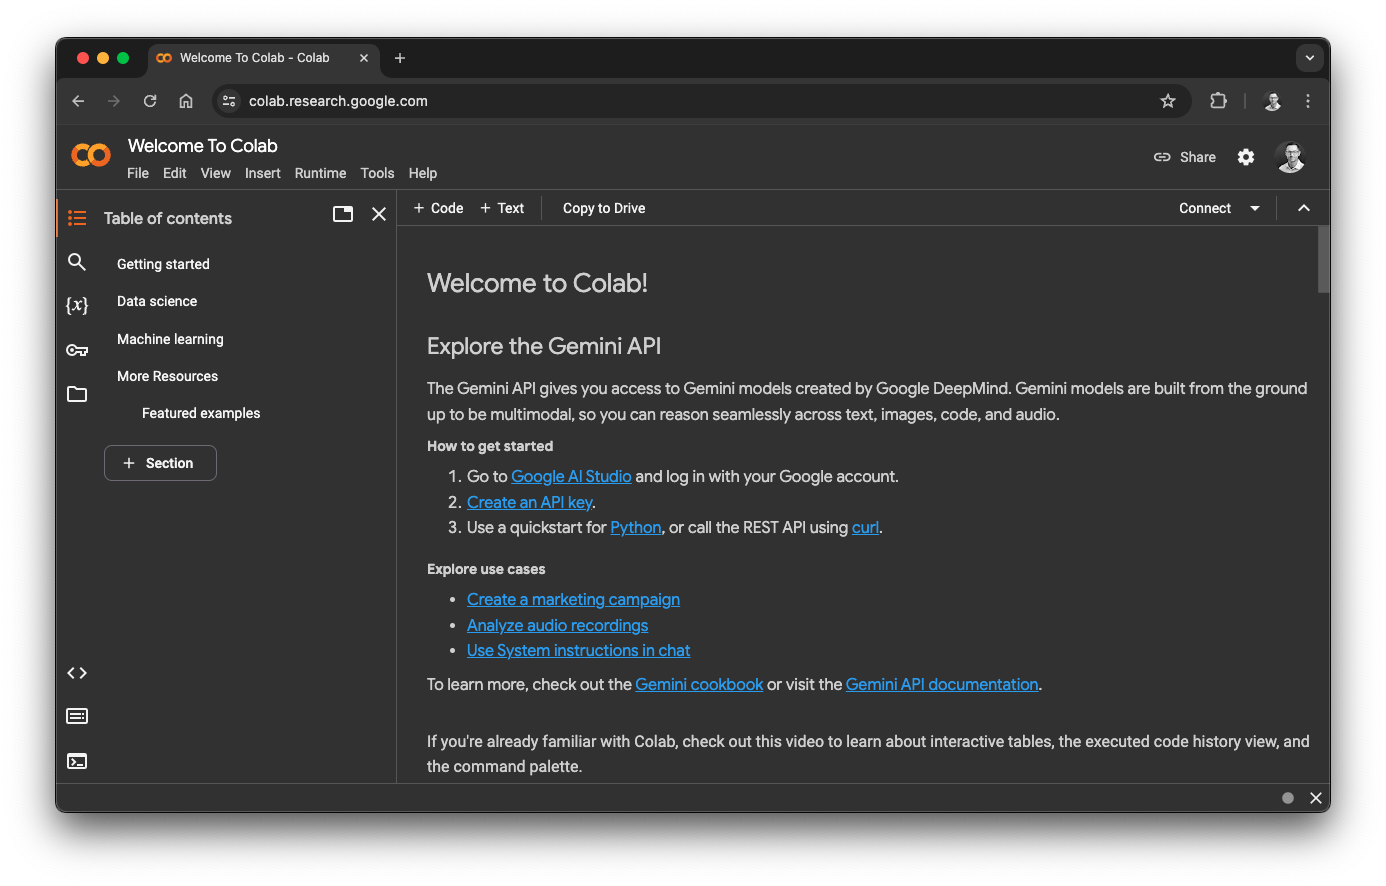Open the Command palette icon
Image resolution: width=1386 pixels, height=886 pixels.
(x=77, y=716)
